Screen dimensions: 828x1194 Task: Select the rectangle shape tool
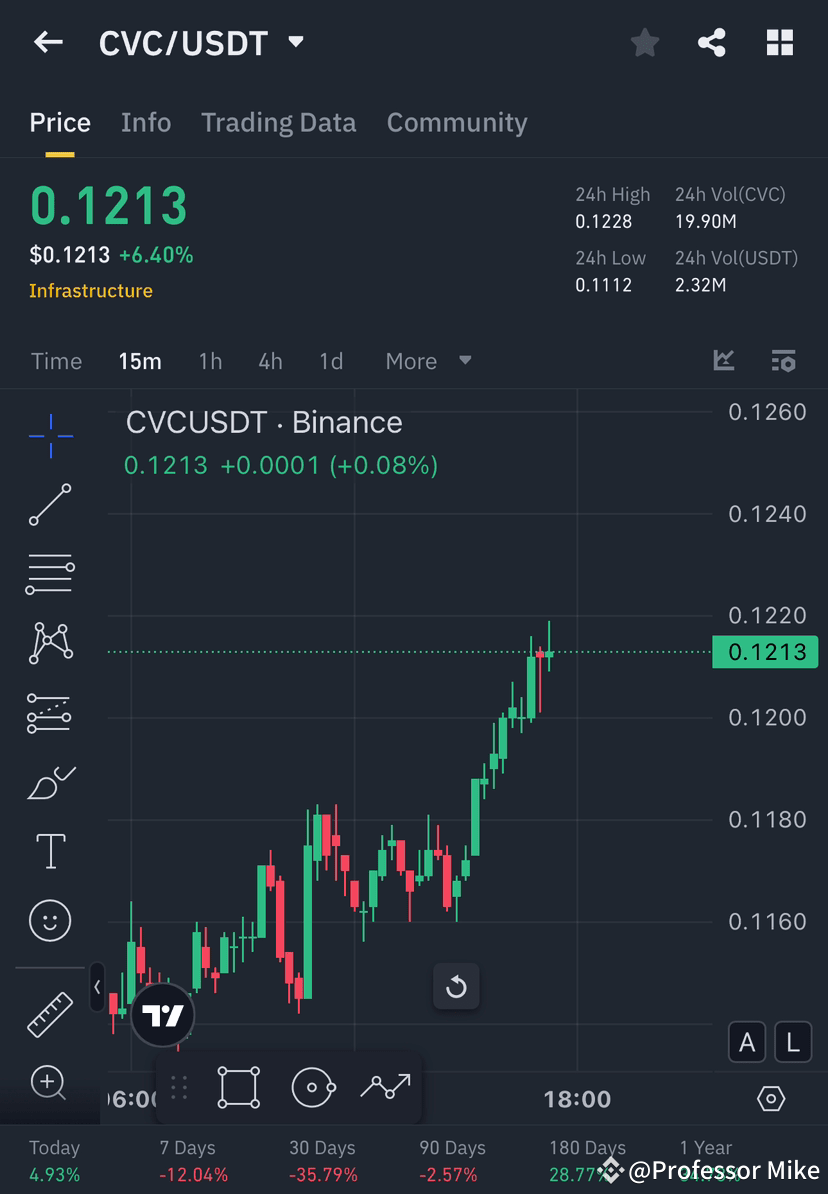tap(238, 1089)
